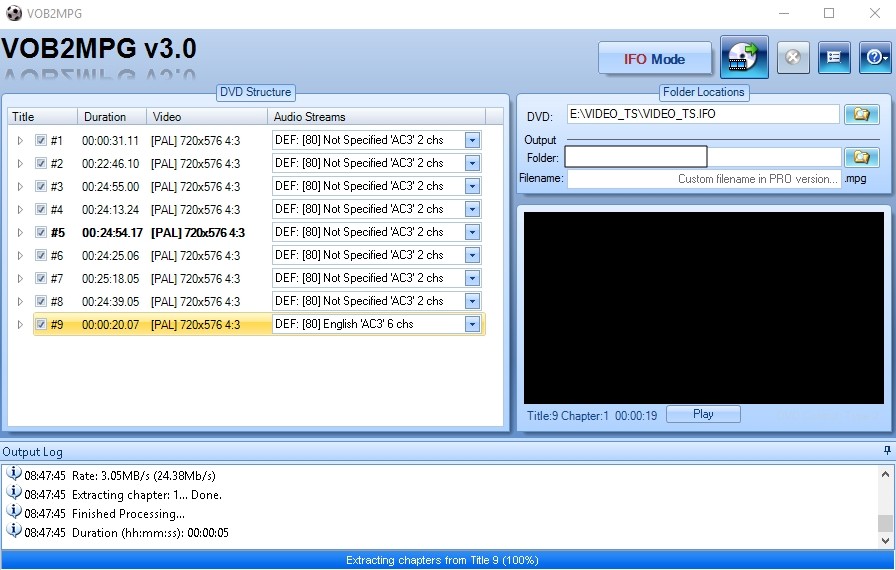Open audio stream dropdown for title #2
896x570 pixels.
[472, 163]
